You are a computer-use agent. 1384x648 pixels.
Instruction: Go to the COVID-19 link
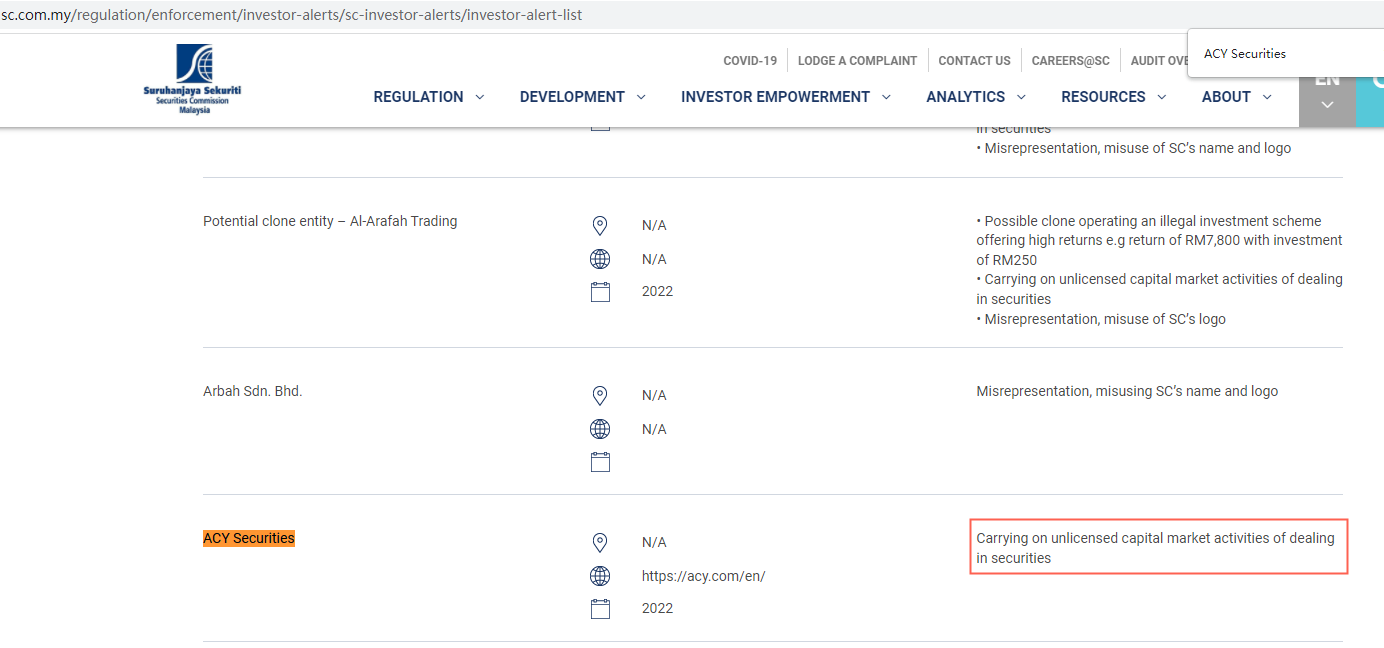(750, 61)
